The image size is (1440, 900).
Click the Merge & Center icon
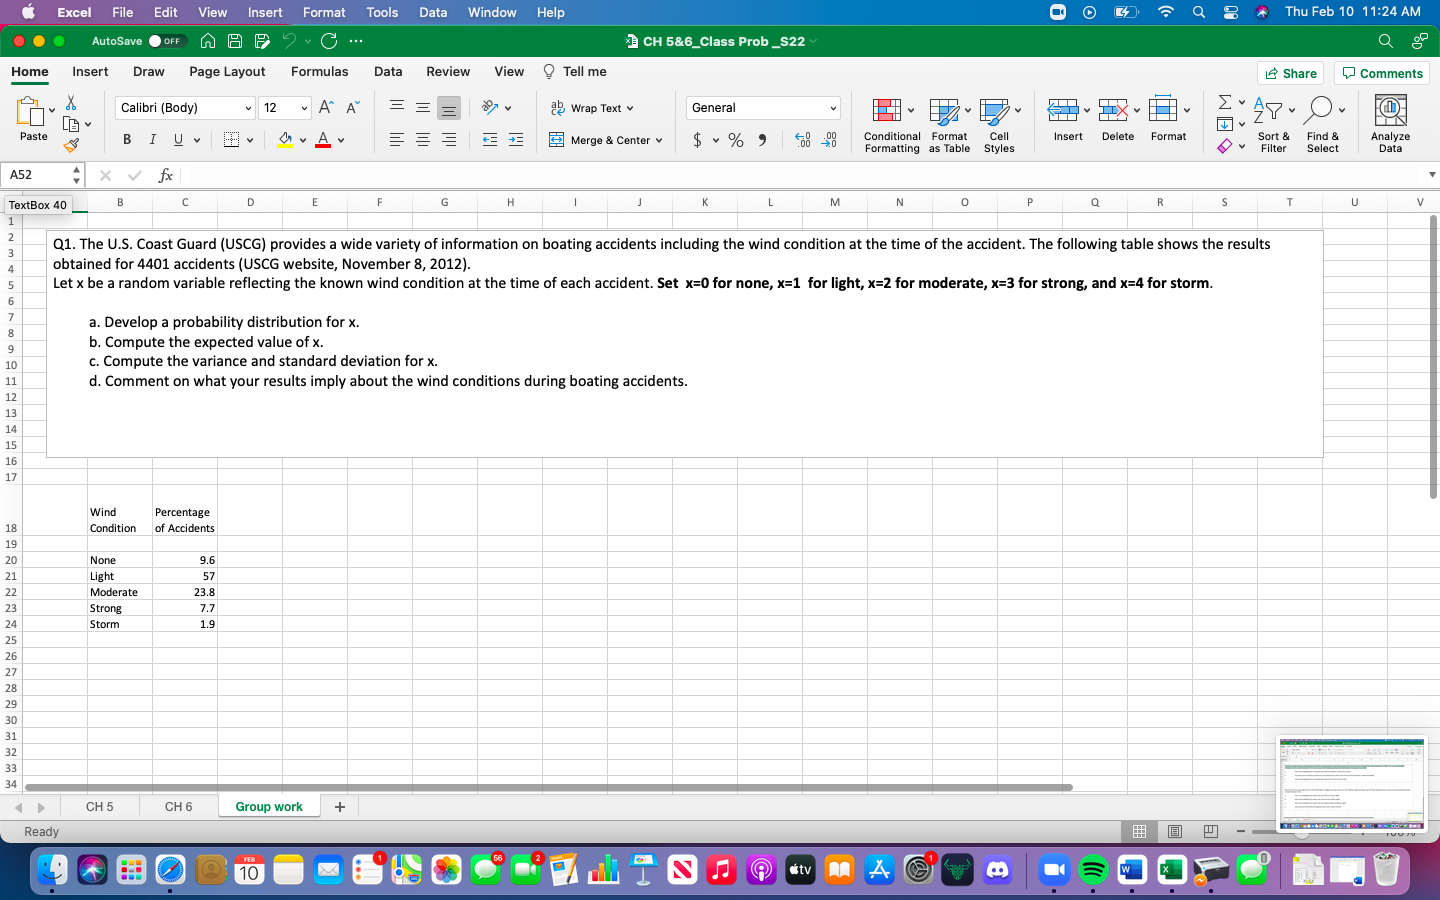(x=557, y=140)
